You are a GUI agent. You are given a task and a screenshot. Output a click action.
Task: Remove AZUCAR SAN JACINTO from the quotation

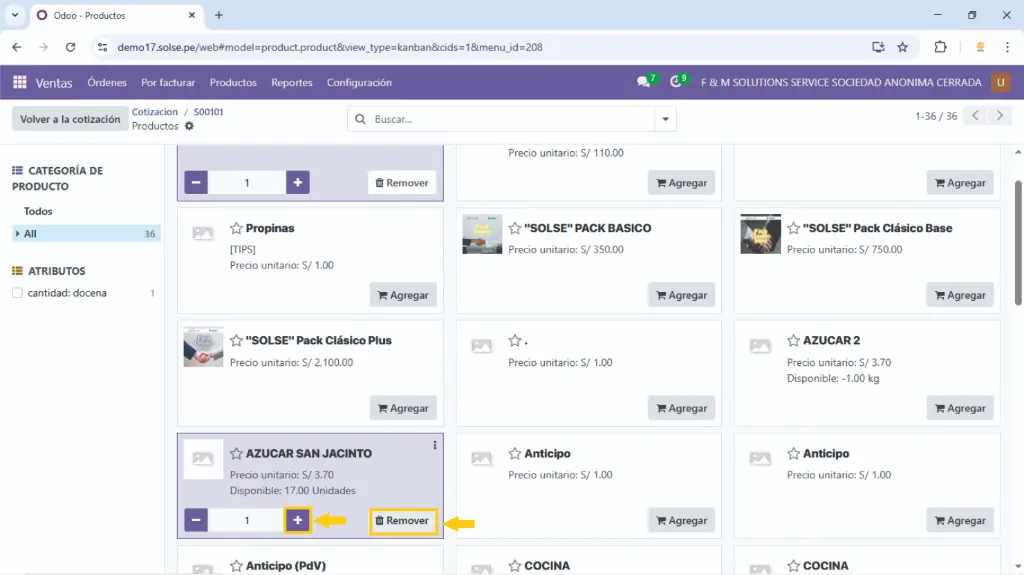[x=403, y=521]
